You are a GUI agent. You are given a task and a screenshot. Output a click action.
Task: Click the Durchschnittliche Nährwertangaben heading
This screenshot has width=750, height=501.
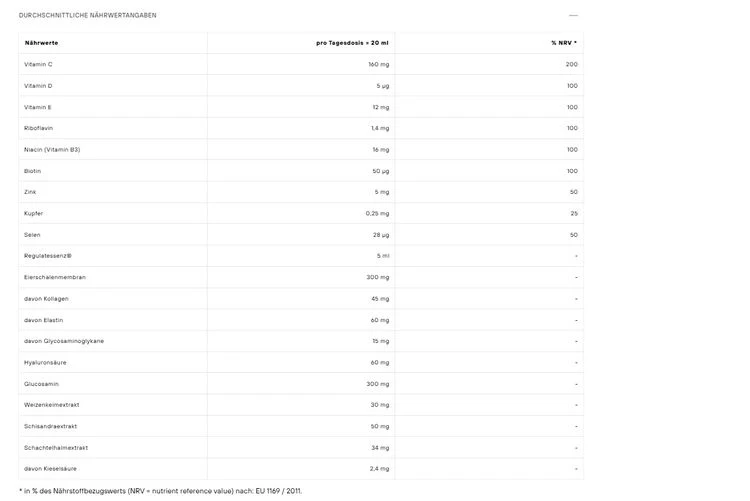pos(88,15)
